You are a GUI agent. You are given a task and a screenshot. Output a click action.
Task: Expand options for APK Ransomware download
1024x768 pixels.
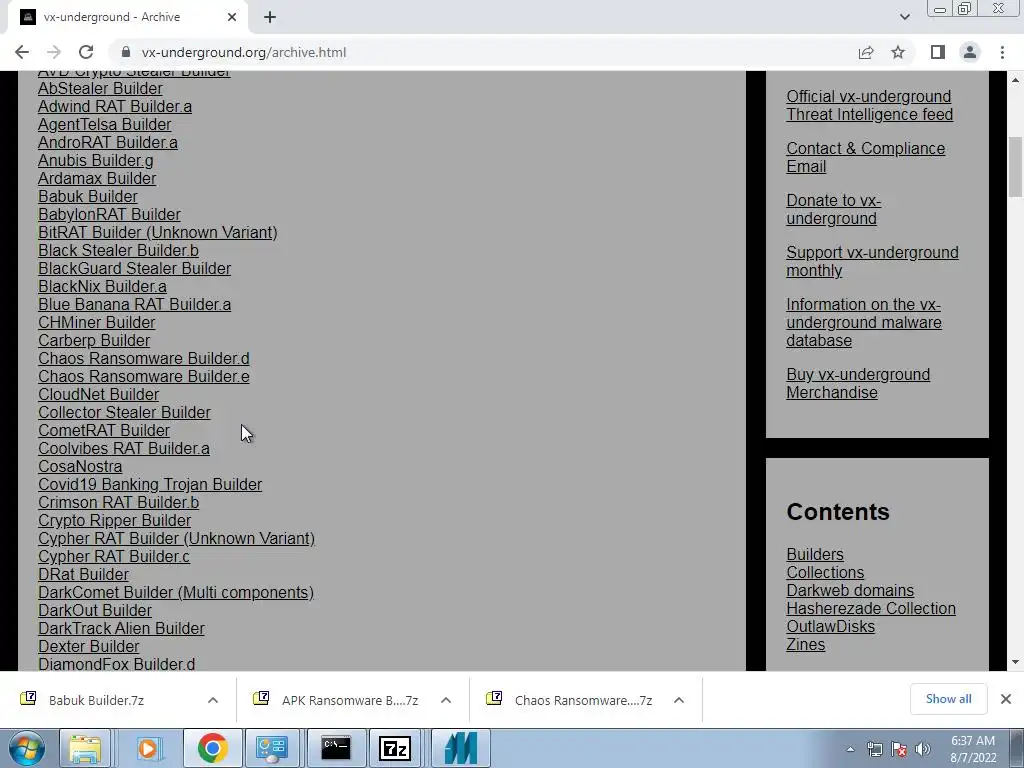pos(446,700)
